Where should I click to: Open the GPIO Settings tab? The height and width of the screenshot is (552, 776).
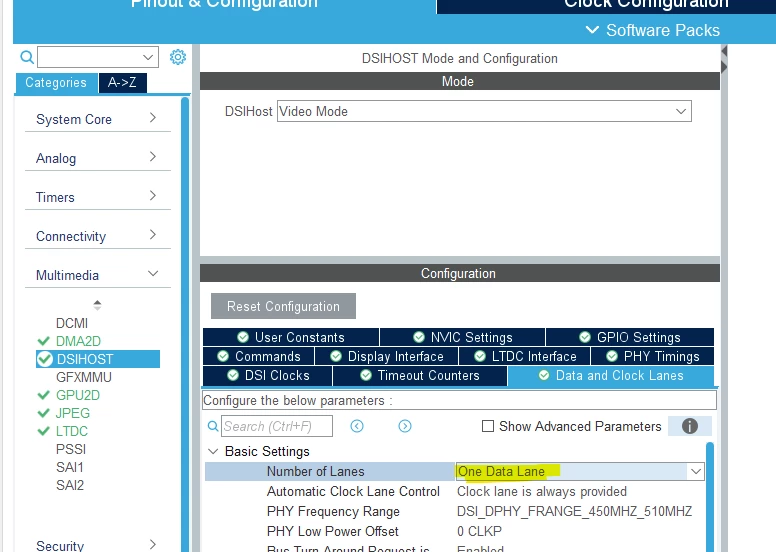(630, 337)
